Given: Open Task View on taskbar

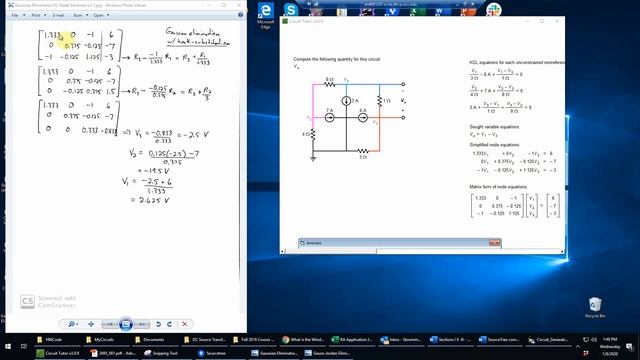Looking at the screenshot, I should click(x=24, y=346).
